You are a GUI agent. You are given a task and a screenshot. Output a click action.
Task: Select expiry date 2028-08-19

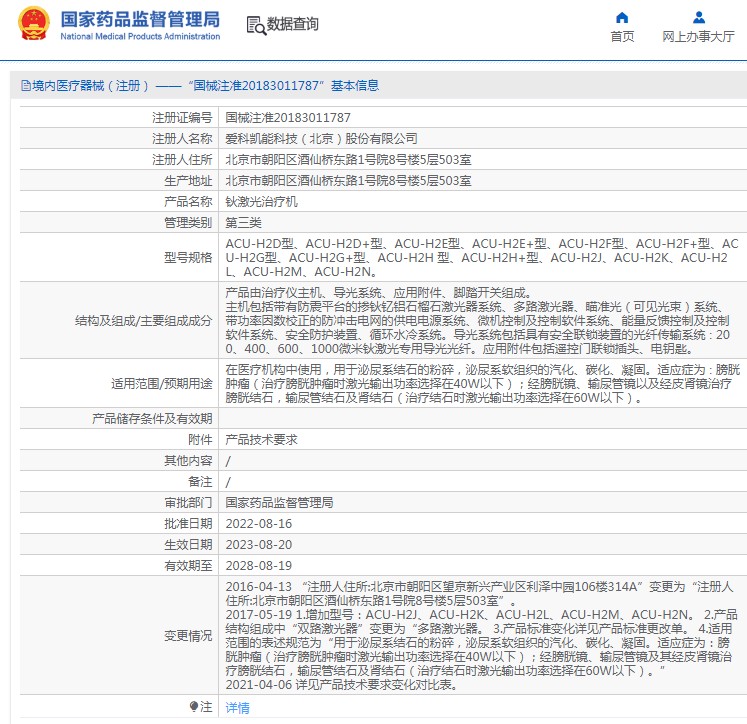click(259, 565)
